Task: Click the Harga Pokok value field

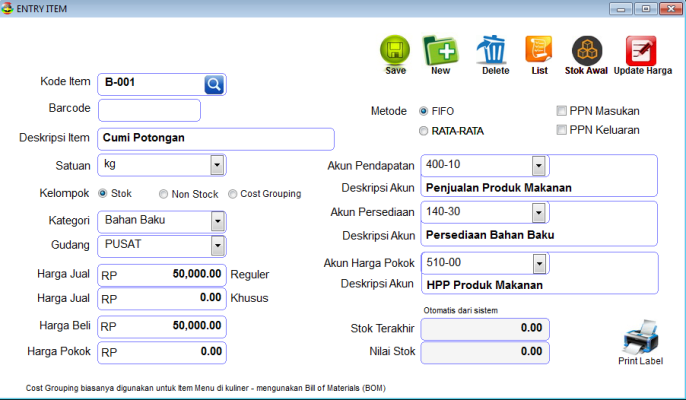Action: (161, 352)
